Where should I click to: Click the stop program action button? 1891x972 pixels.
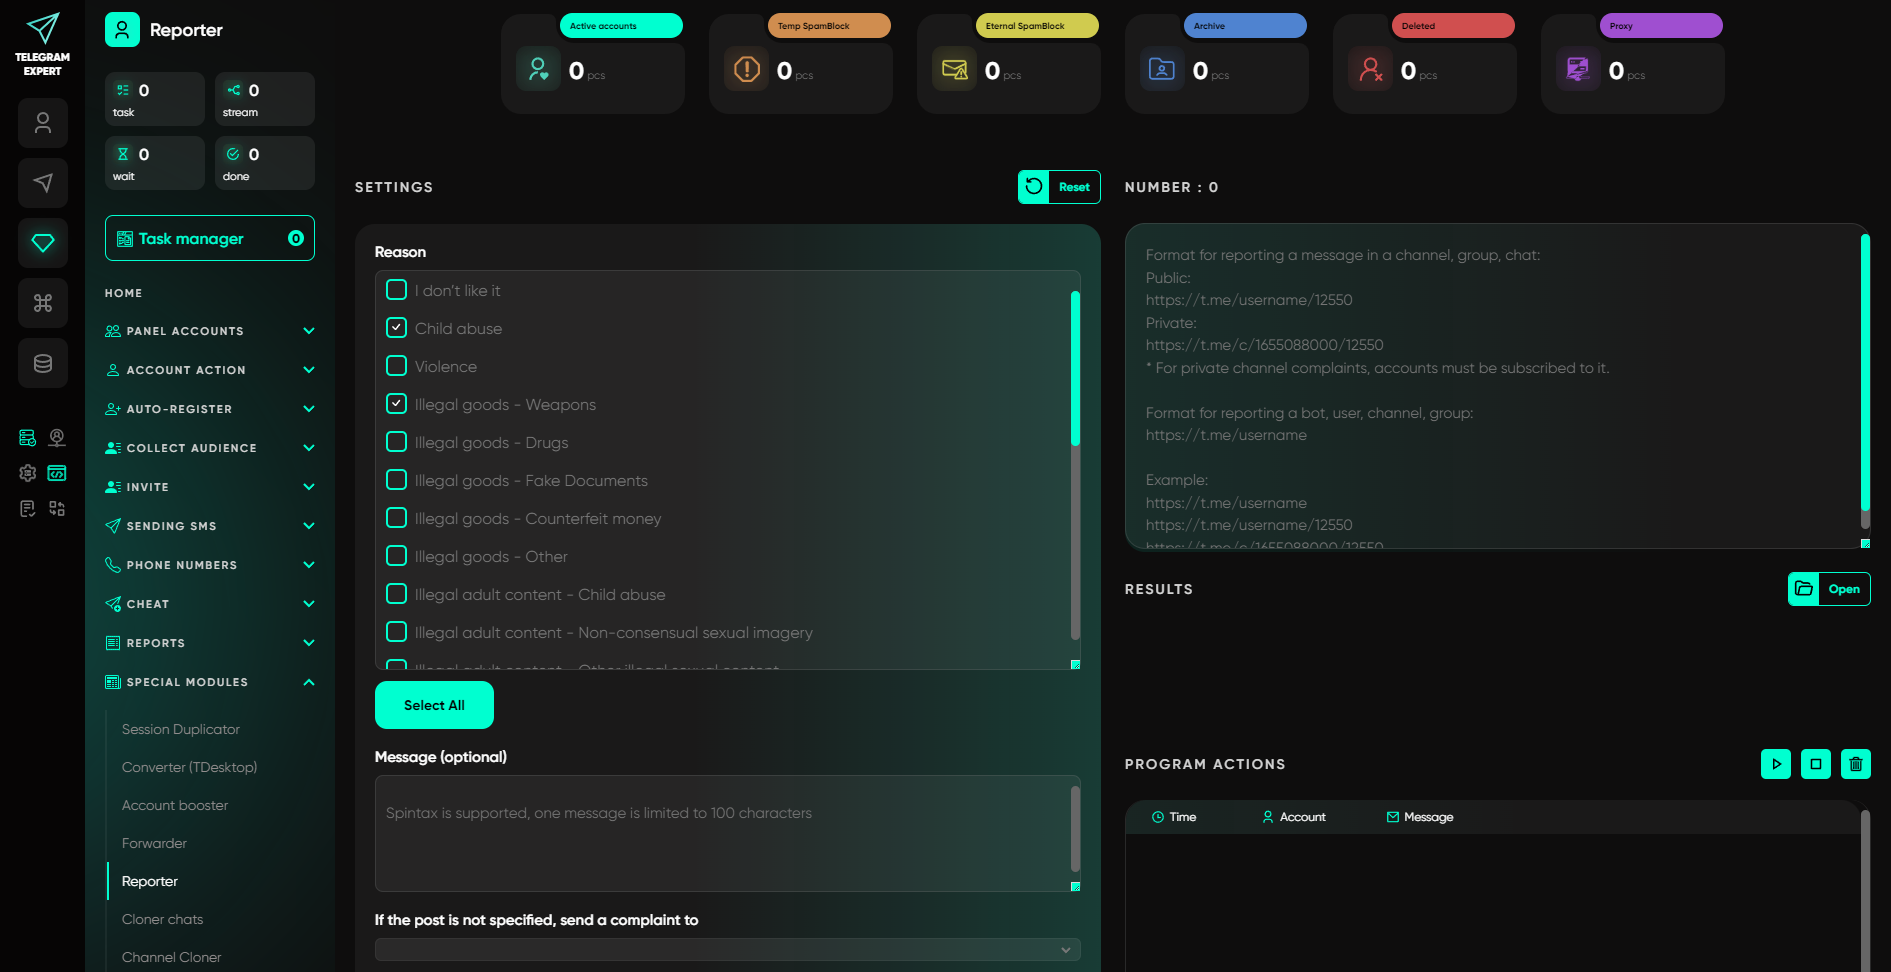pyautogui.click(x=1815, y=764)
